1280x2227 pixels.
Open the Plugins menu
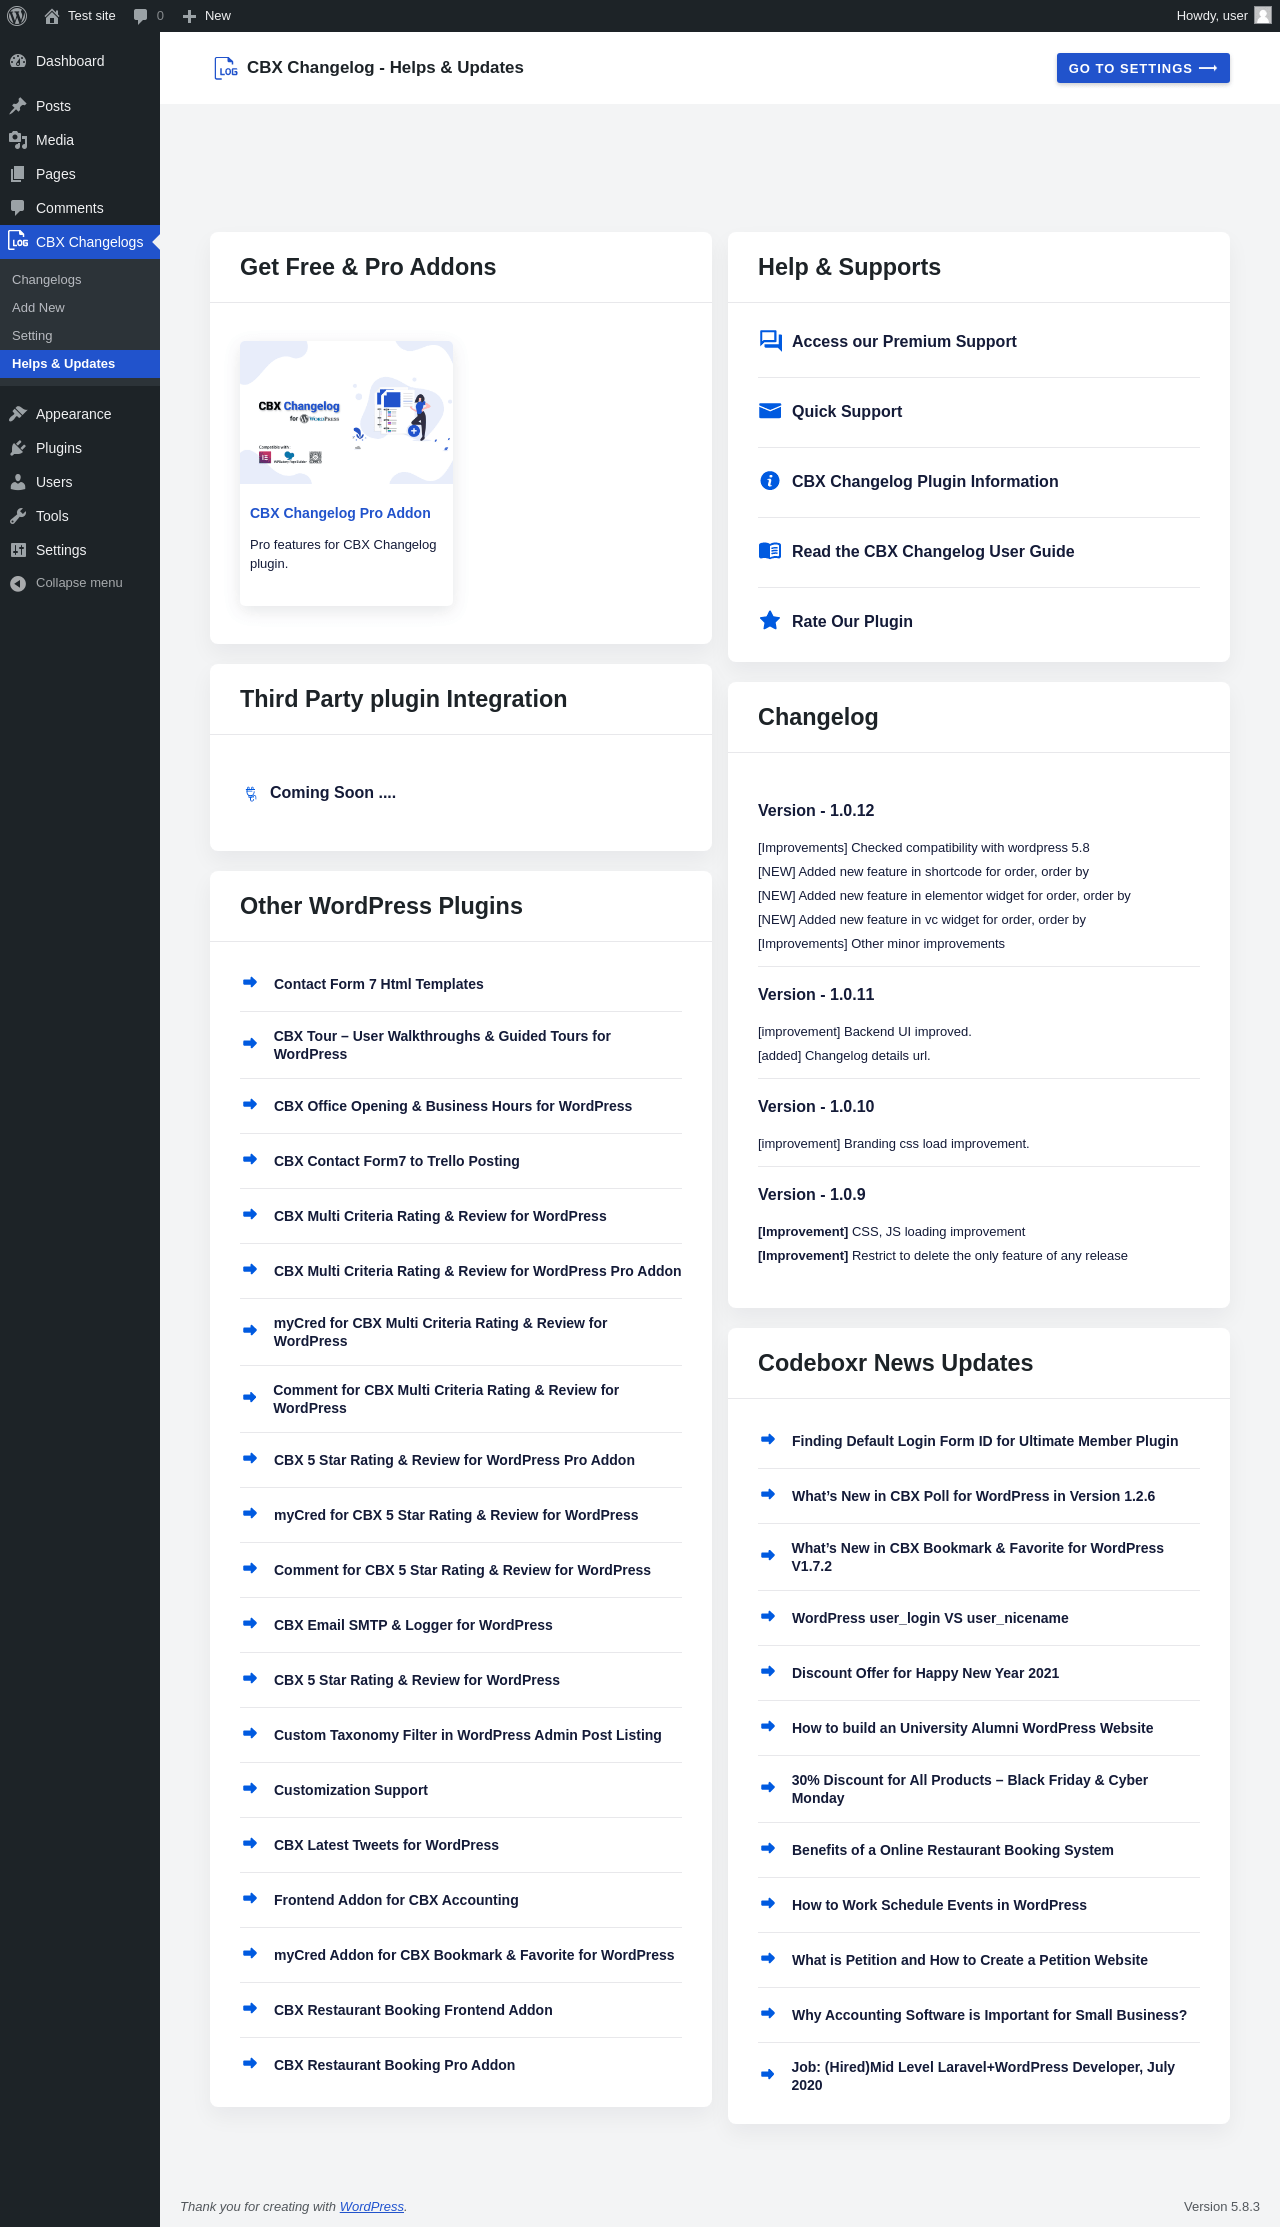[80, 448]
